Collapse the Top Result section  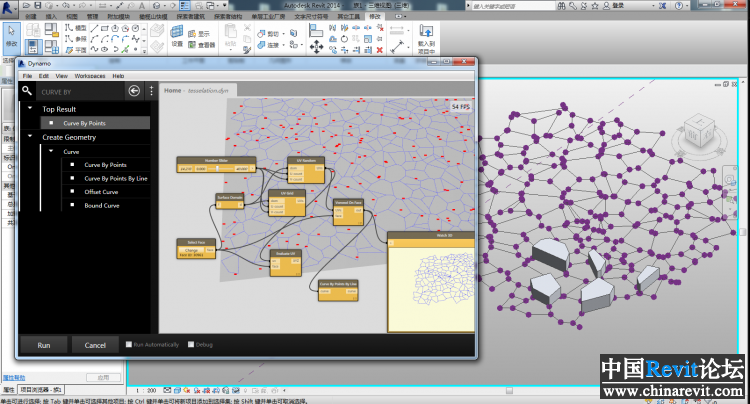(x=30, y=108)
